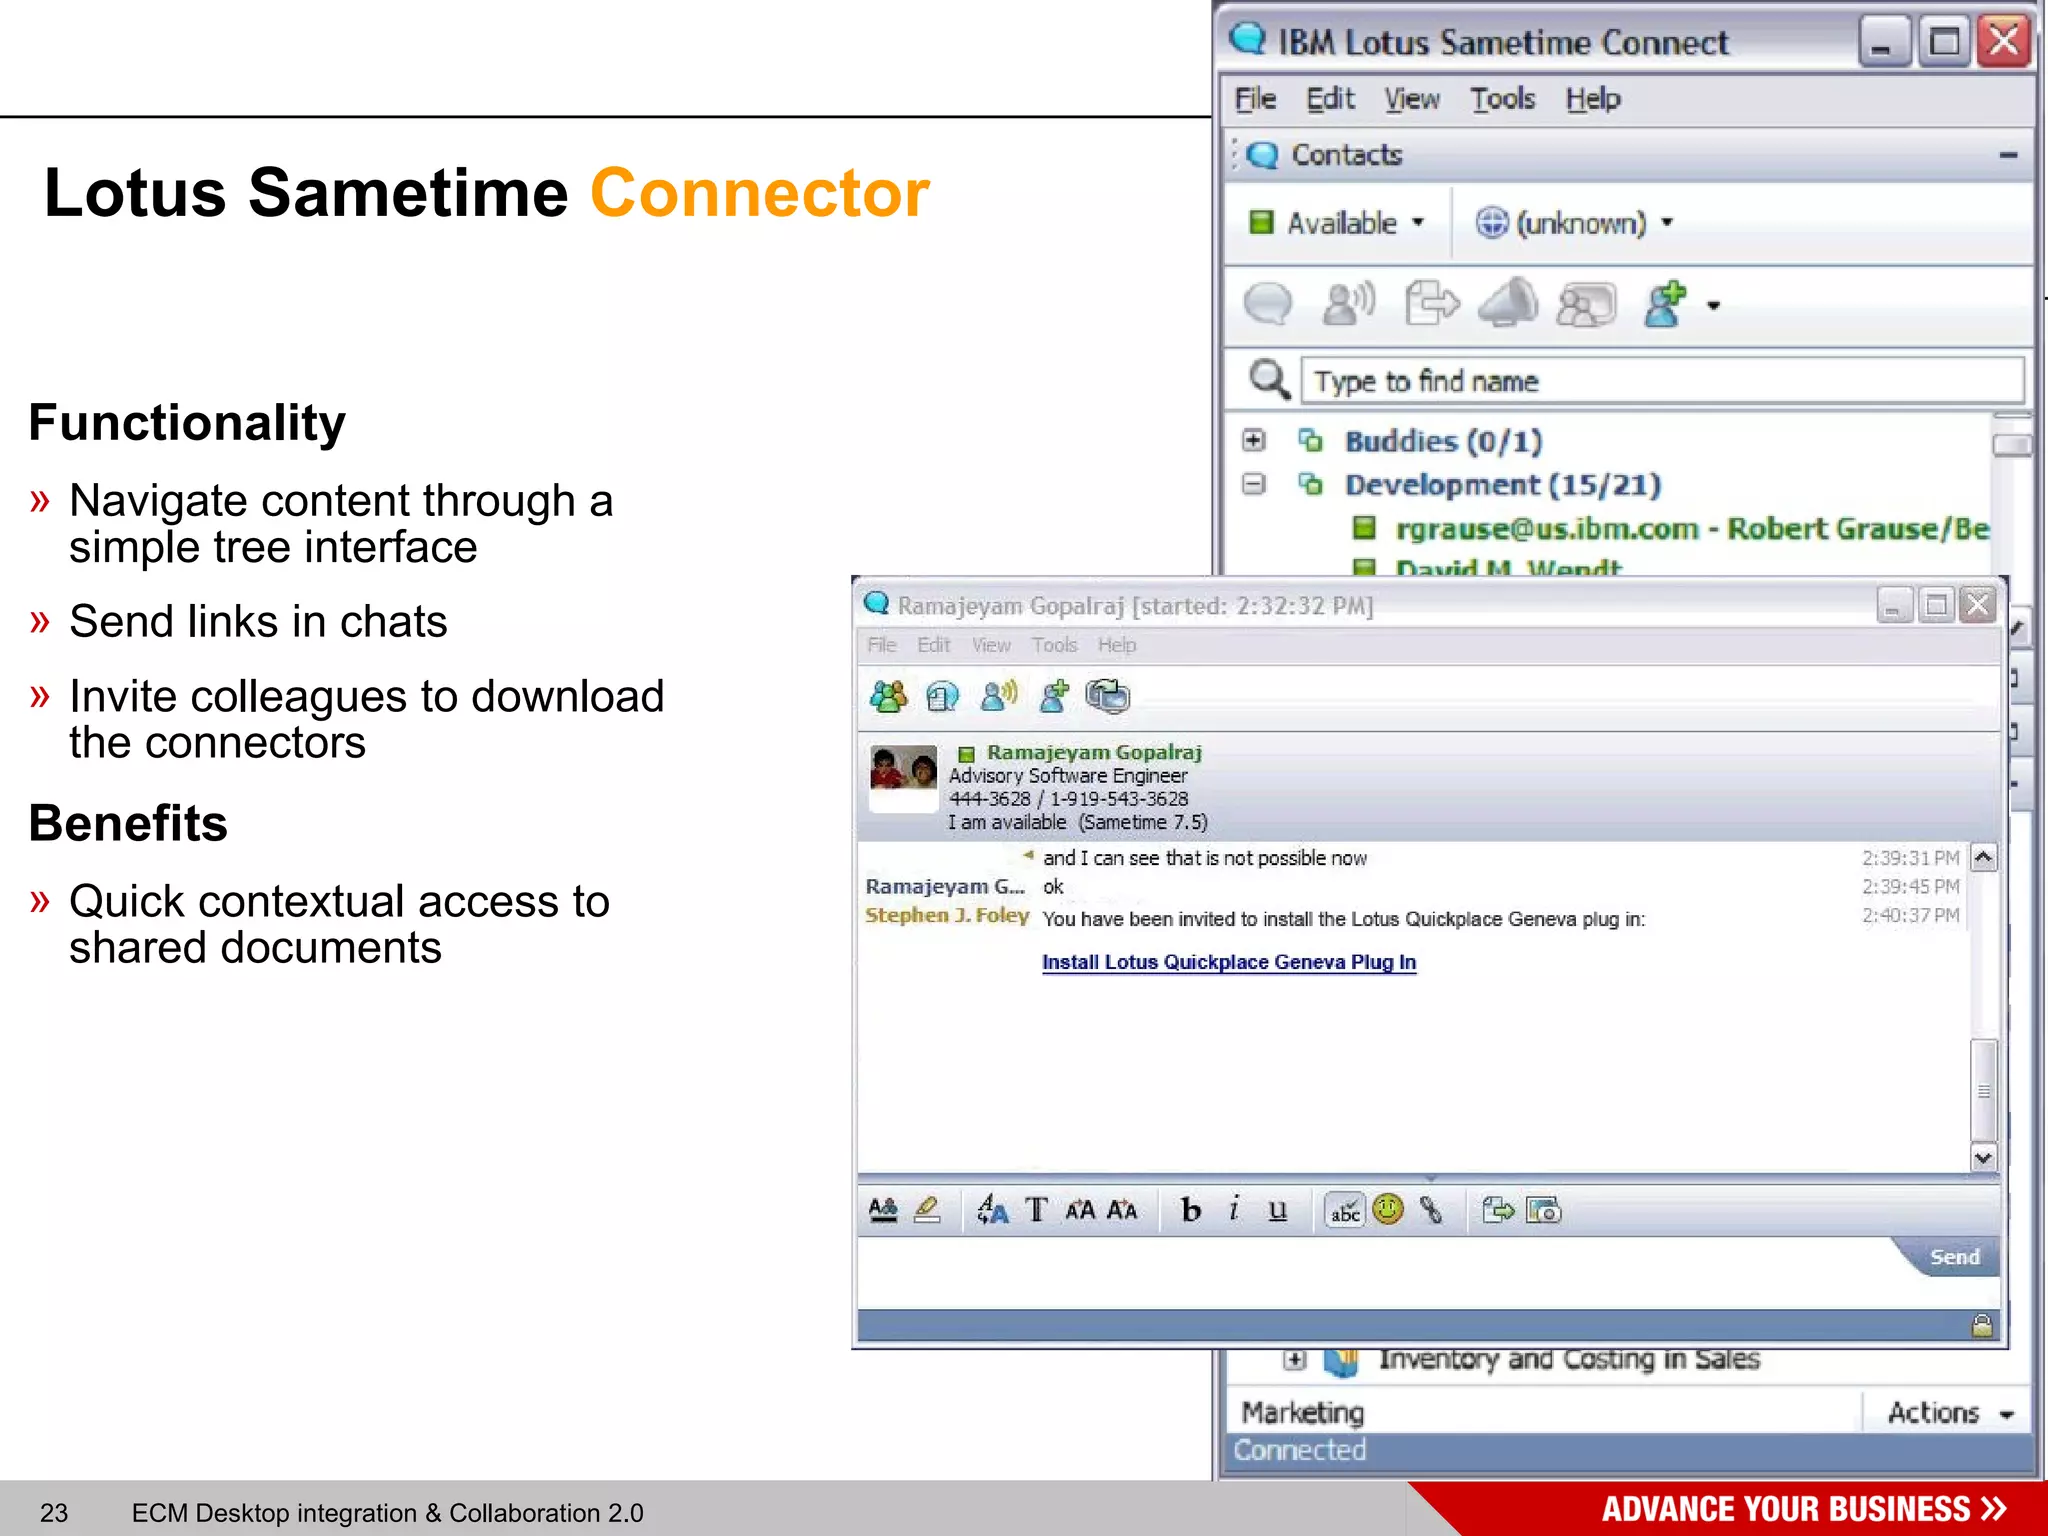Expand Inventory and Costing in Sales item
The height and width of the screenshot is (1536, 2048).
coord(1295,1359)
